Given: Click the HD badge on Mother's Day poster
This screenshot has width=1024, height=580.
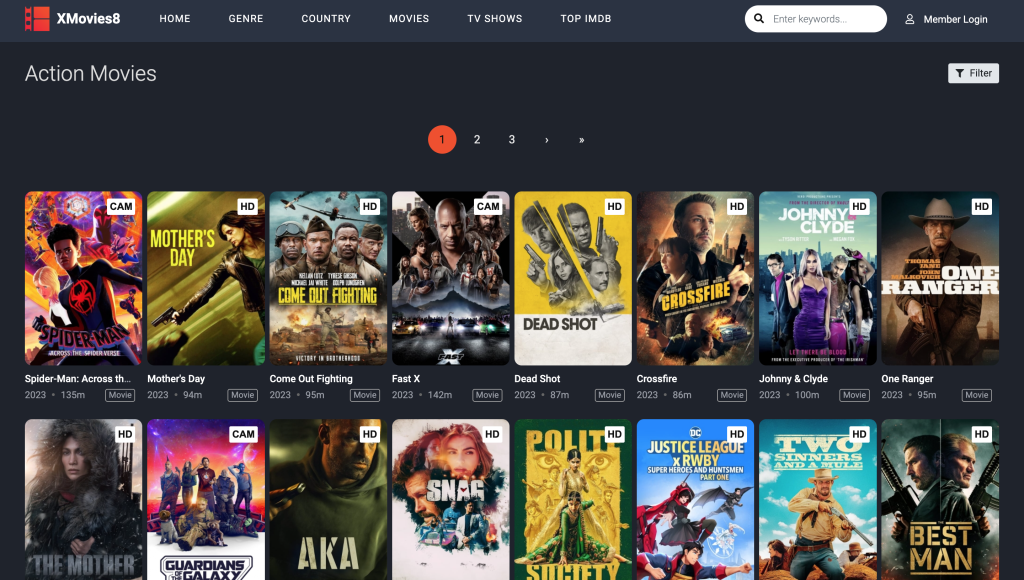Looking at the screenshot, I should tap(248, 205).
